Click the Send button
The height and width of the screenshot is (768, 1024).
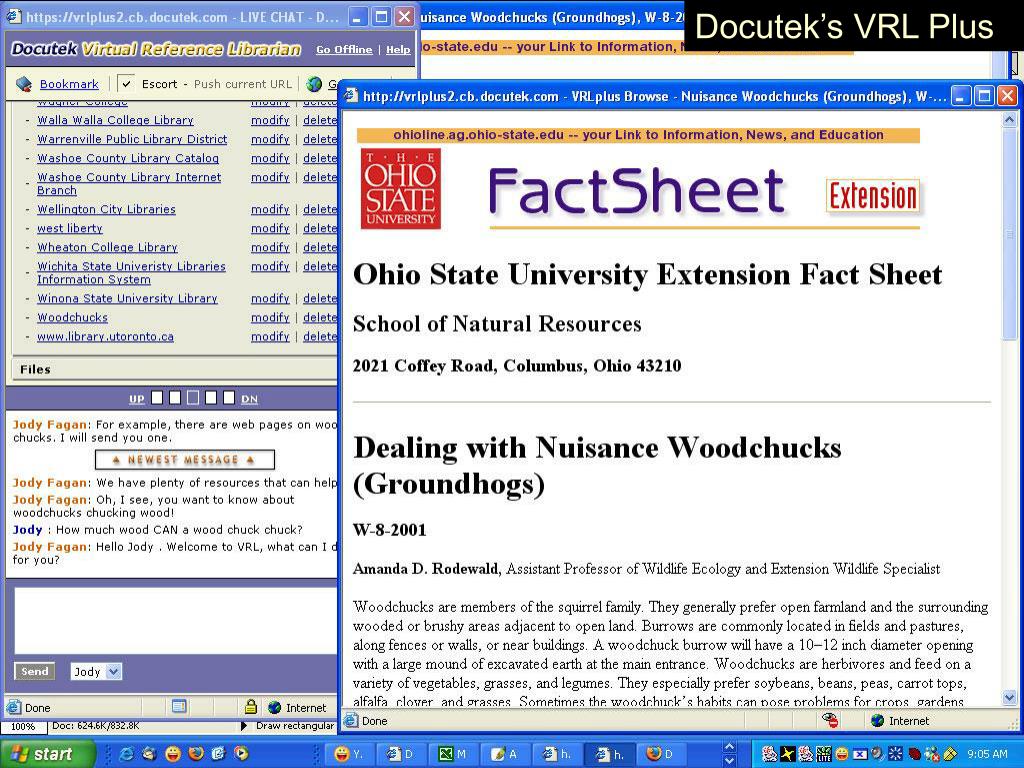click(x=35, y=671)
